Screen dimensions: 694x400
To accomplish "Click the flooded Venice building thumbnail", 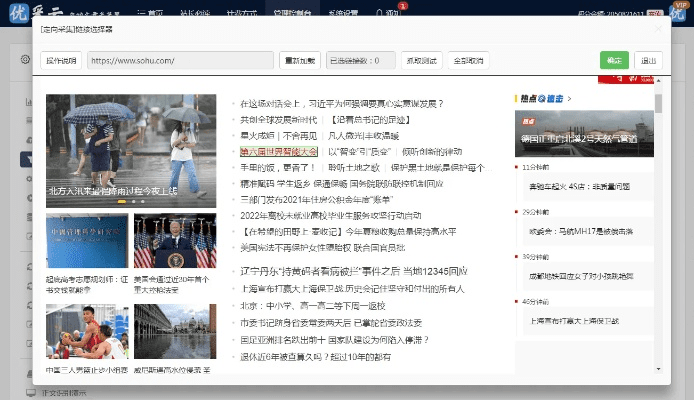I will point(175,331).
